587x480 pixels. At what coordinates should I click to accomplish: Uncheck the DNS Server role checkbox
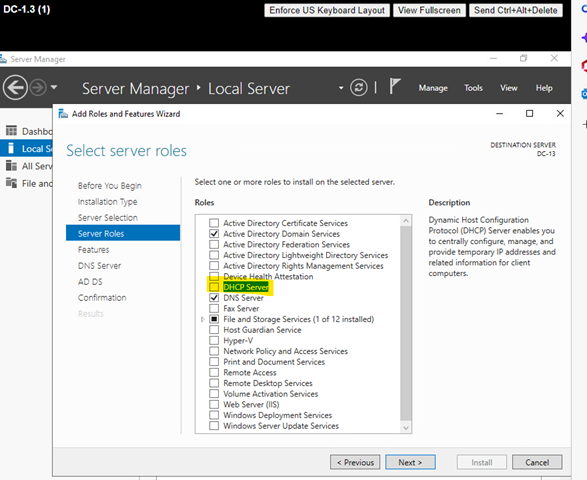point(214,298)
